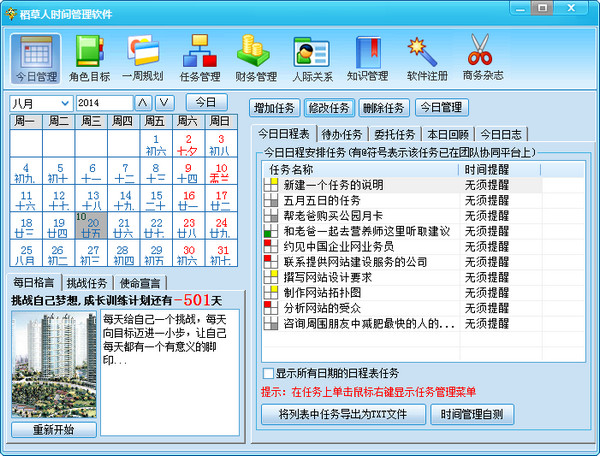Decrease the year with the down arrow
600x456 pixels.
165,103
